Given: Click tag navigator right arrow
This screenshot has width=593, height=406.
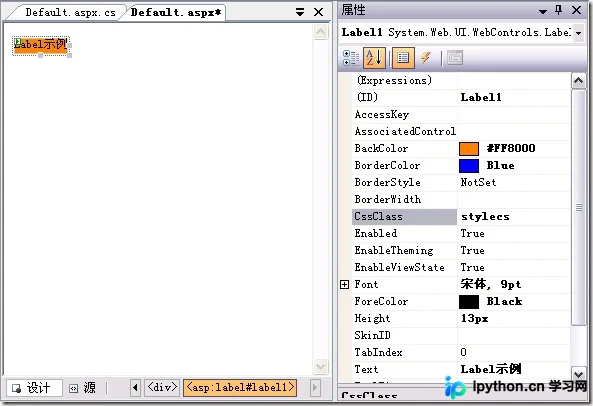Looking at the screenshot, I should [315, 387].
